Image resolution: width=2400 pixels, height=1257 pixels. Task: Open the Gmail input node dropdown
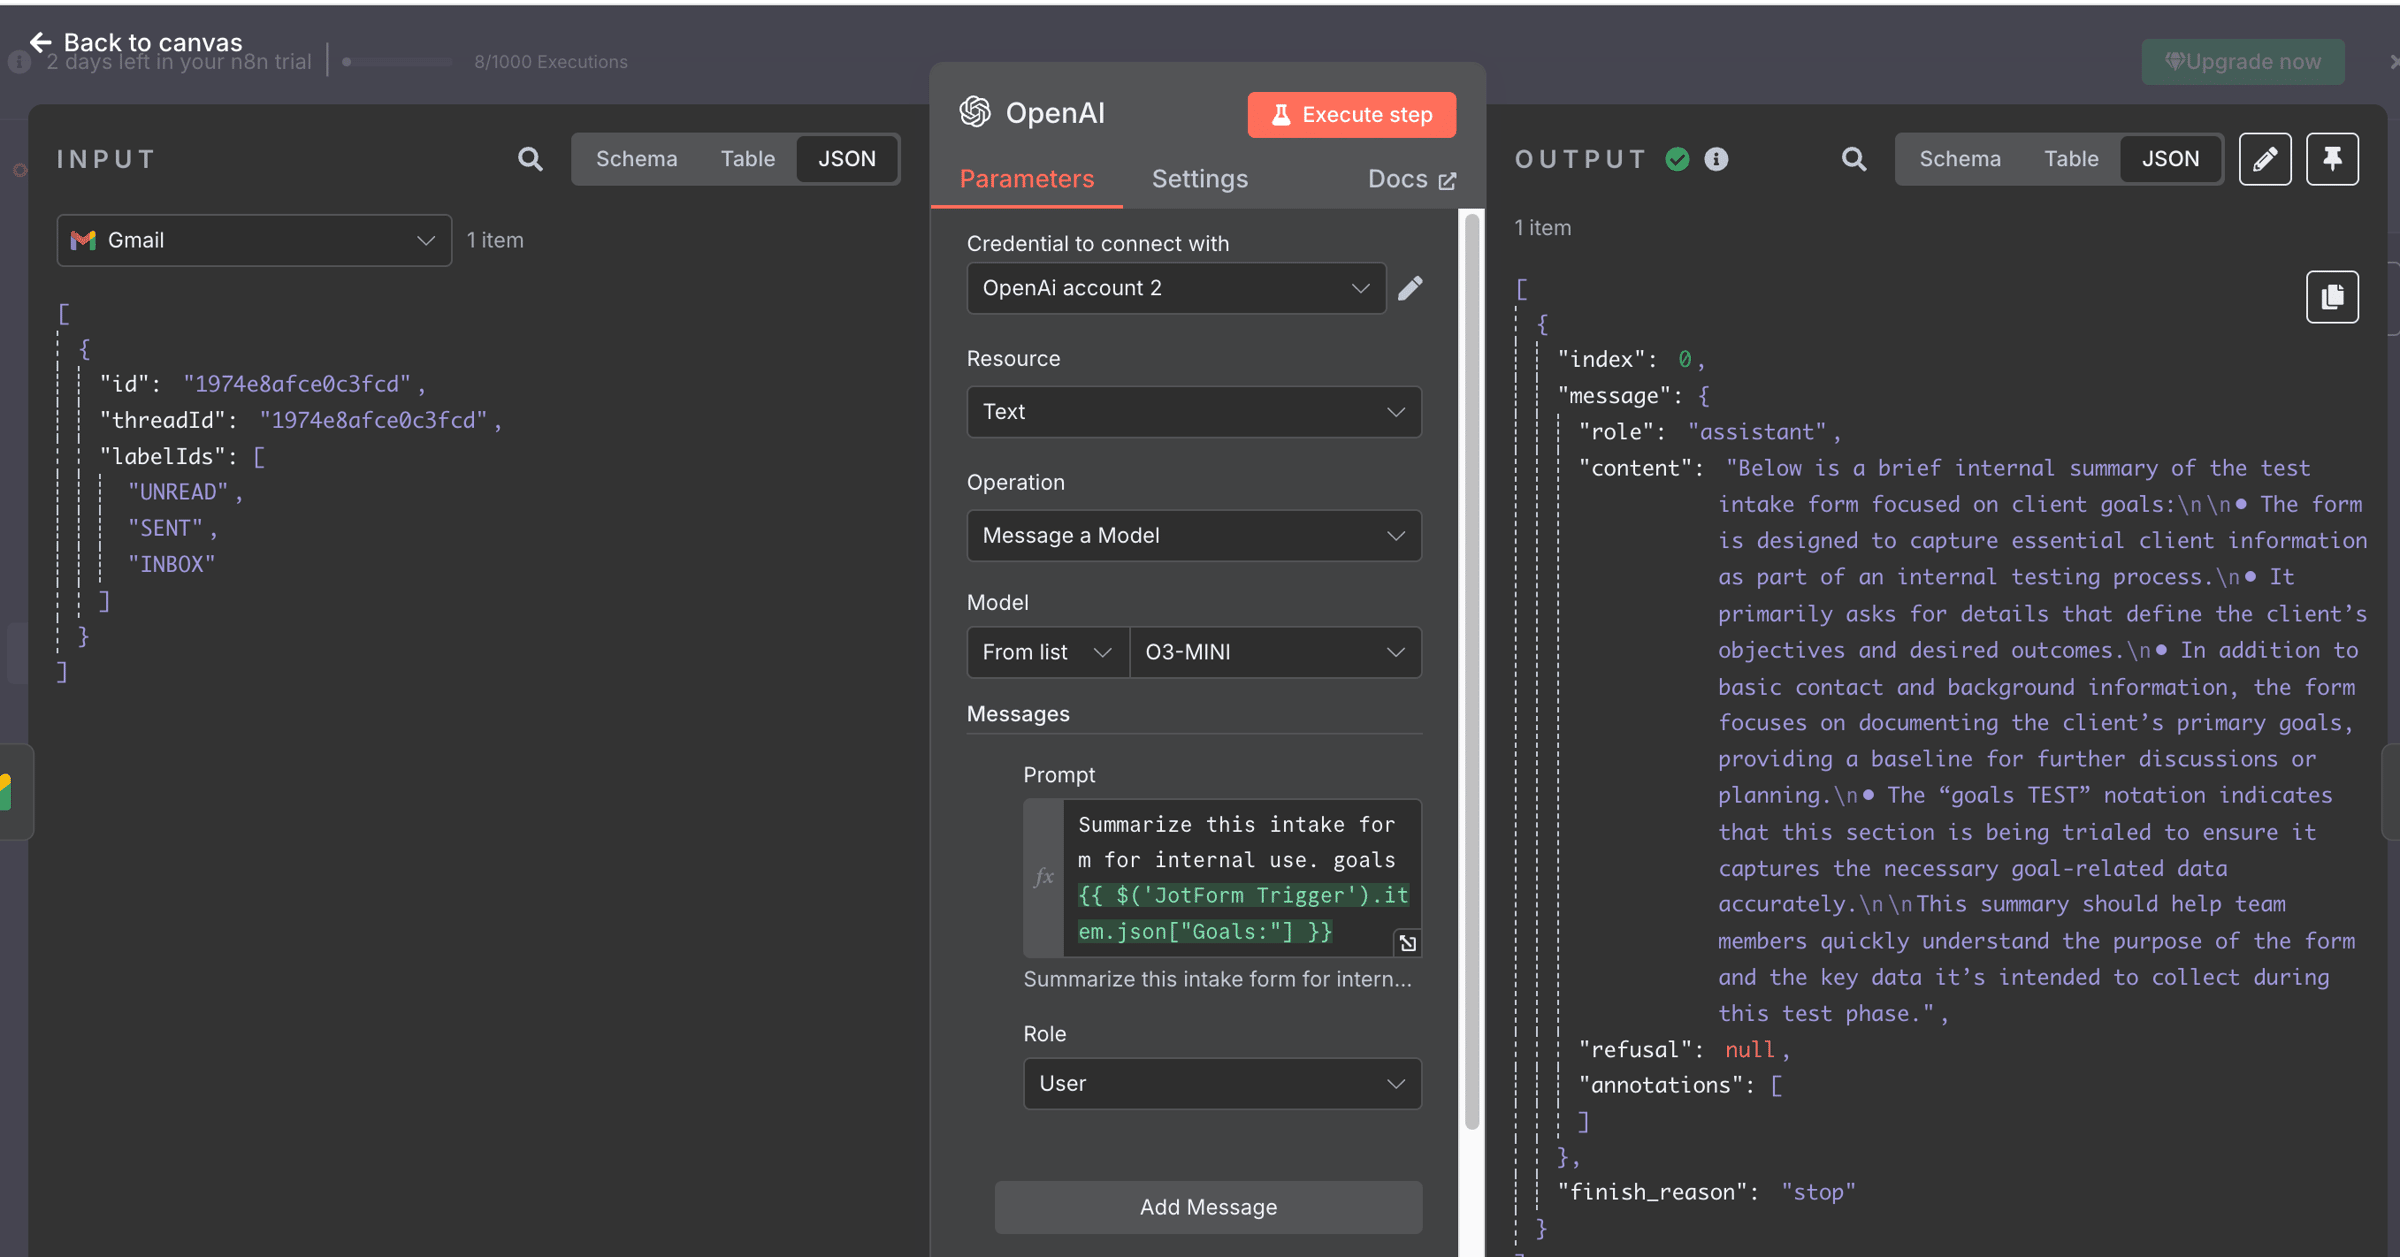254,240
